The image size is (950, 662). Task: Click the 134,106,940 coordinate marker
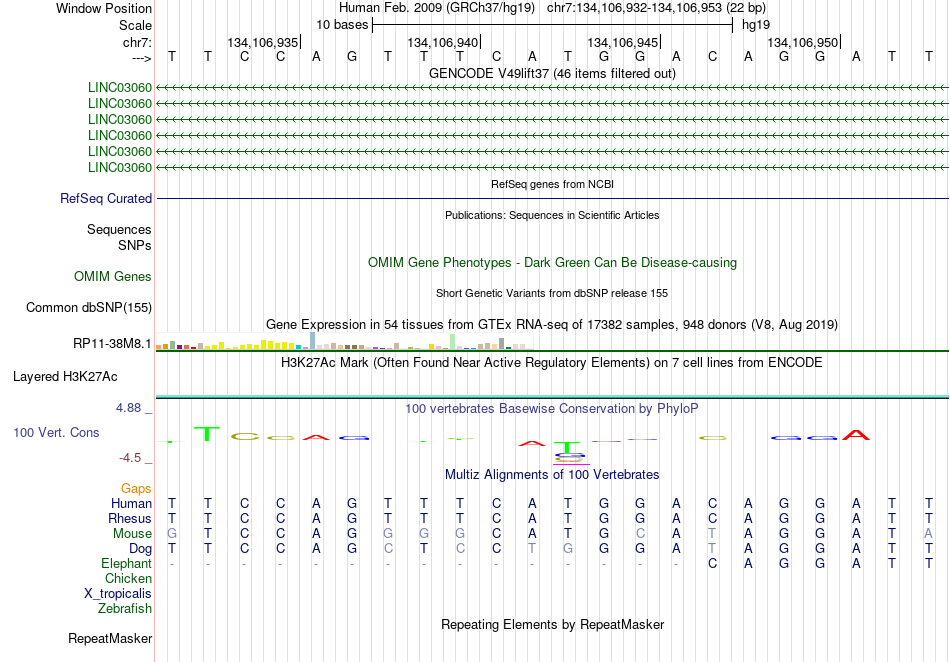click(443, 42)
